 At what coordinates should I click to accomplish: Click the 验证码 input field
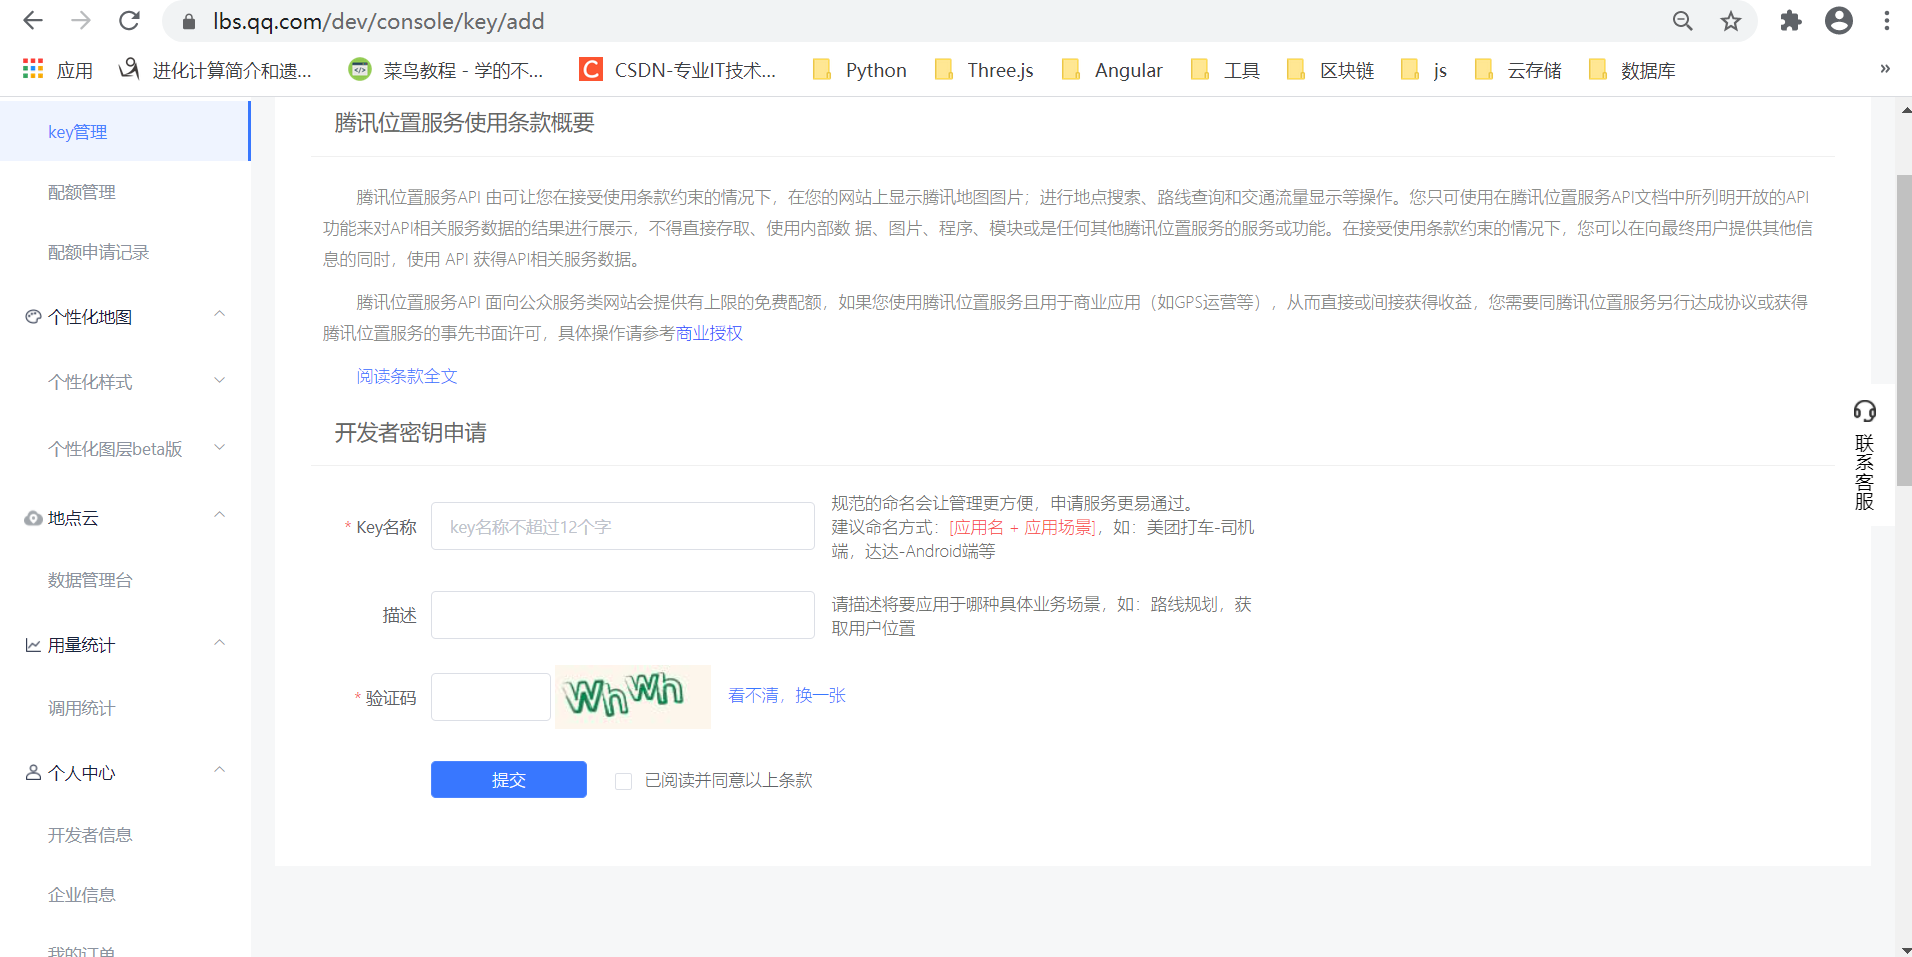[490, 696]
